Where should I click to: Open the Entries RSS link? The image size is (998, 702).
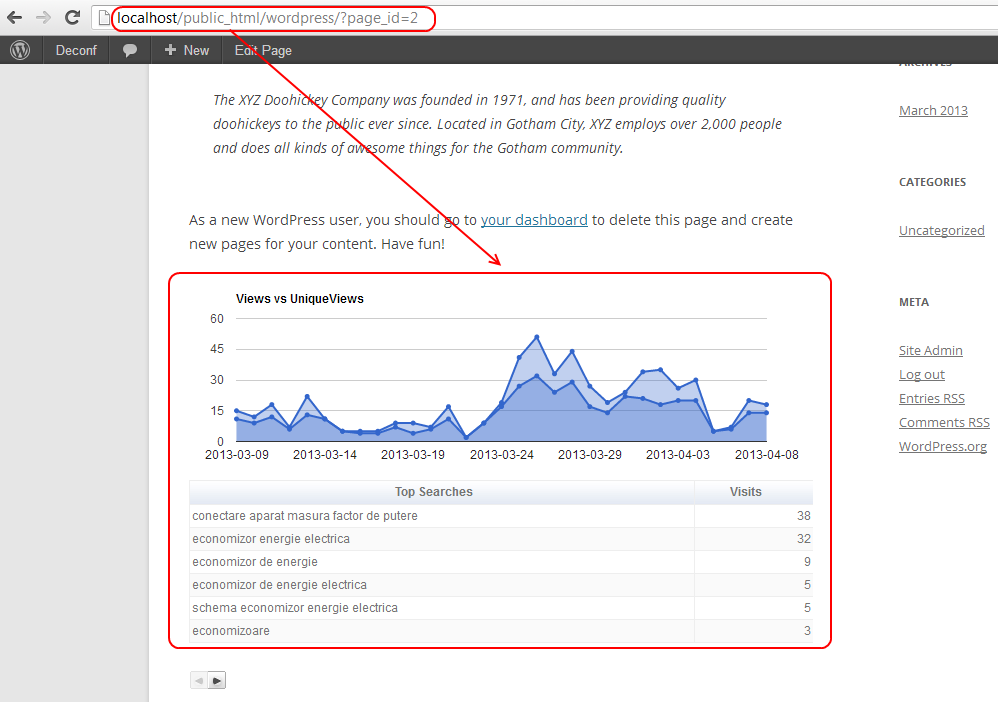(x=932, y=398)
